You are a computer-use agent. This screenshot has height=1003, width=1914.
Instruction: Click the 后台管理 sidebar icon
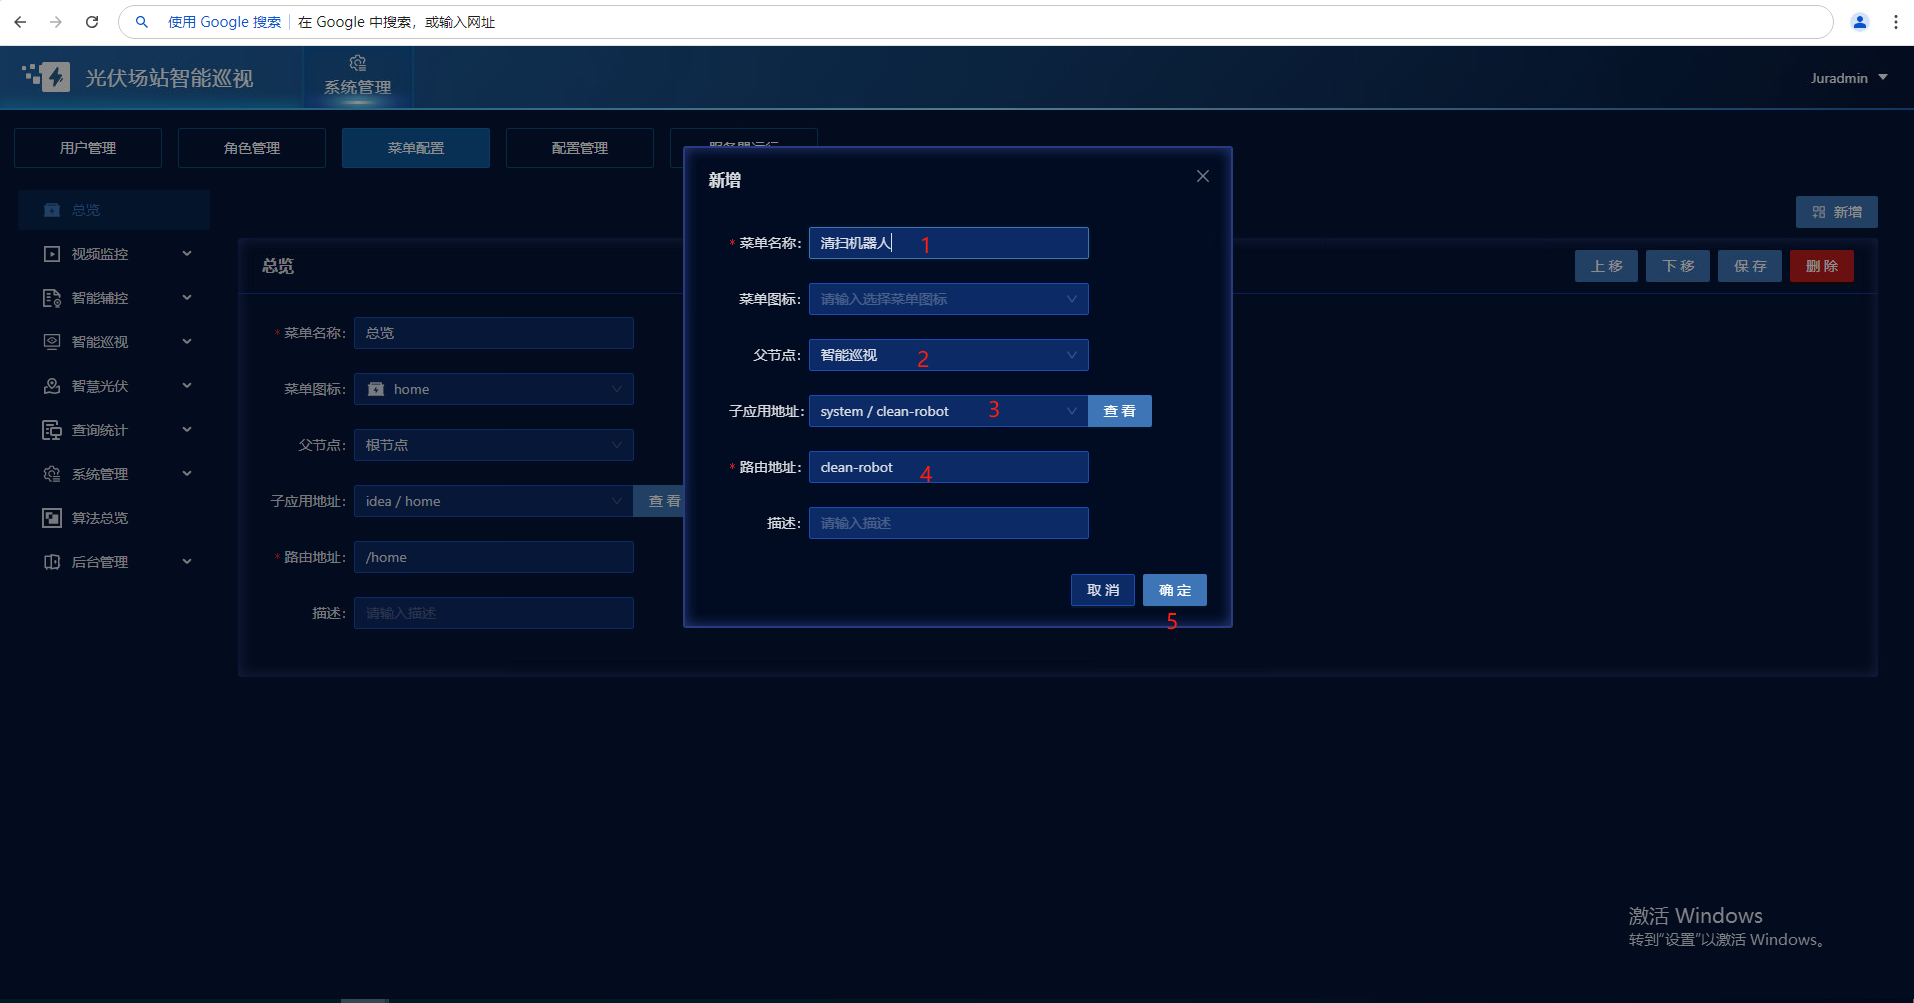[52, 562]
